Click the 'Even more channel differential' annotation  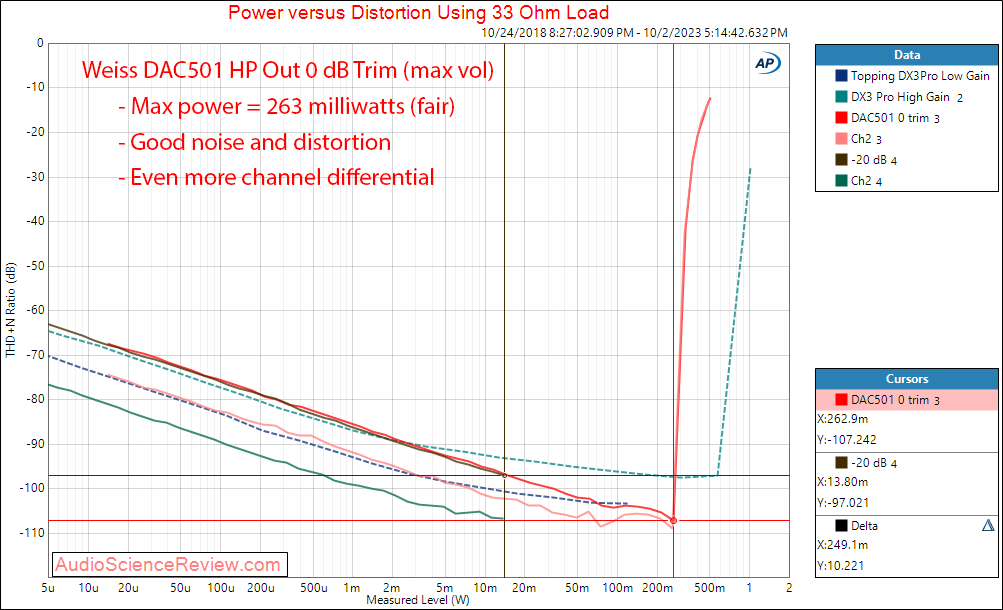point(276,177)
